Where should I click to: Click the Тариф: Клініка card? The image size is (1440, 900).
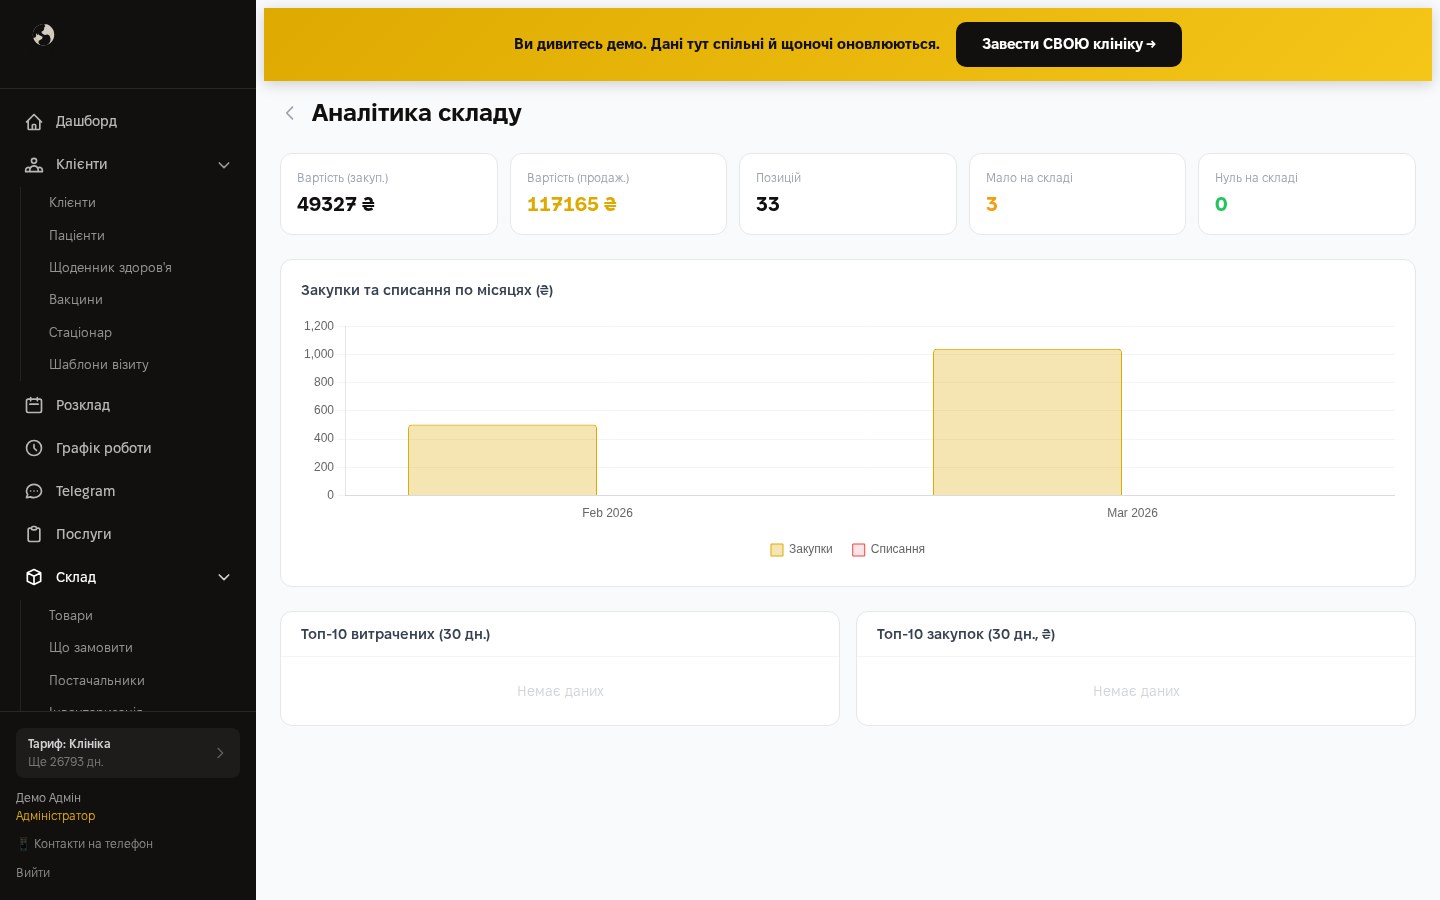point(128,753)
